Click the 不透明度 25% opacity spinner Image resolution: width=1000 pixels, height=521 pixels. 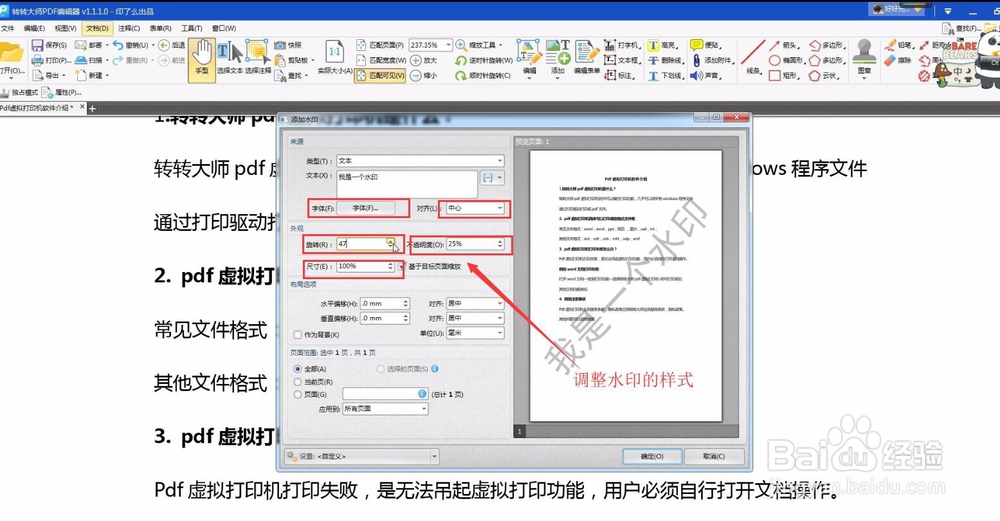click(500, 244)
